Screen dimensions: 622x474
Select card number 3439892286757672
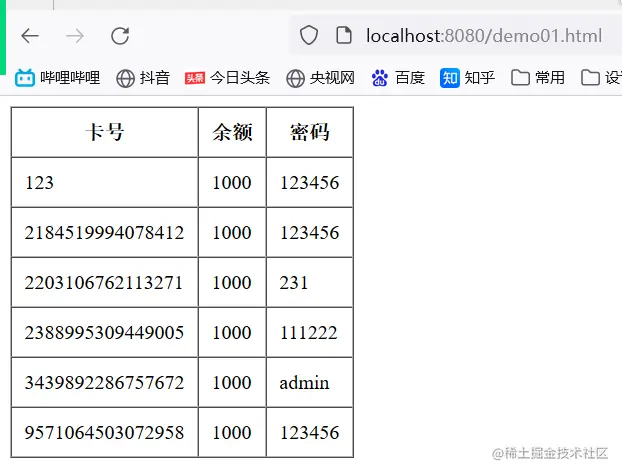tap(105, 382)
